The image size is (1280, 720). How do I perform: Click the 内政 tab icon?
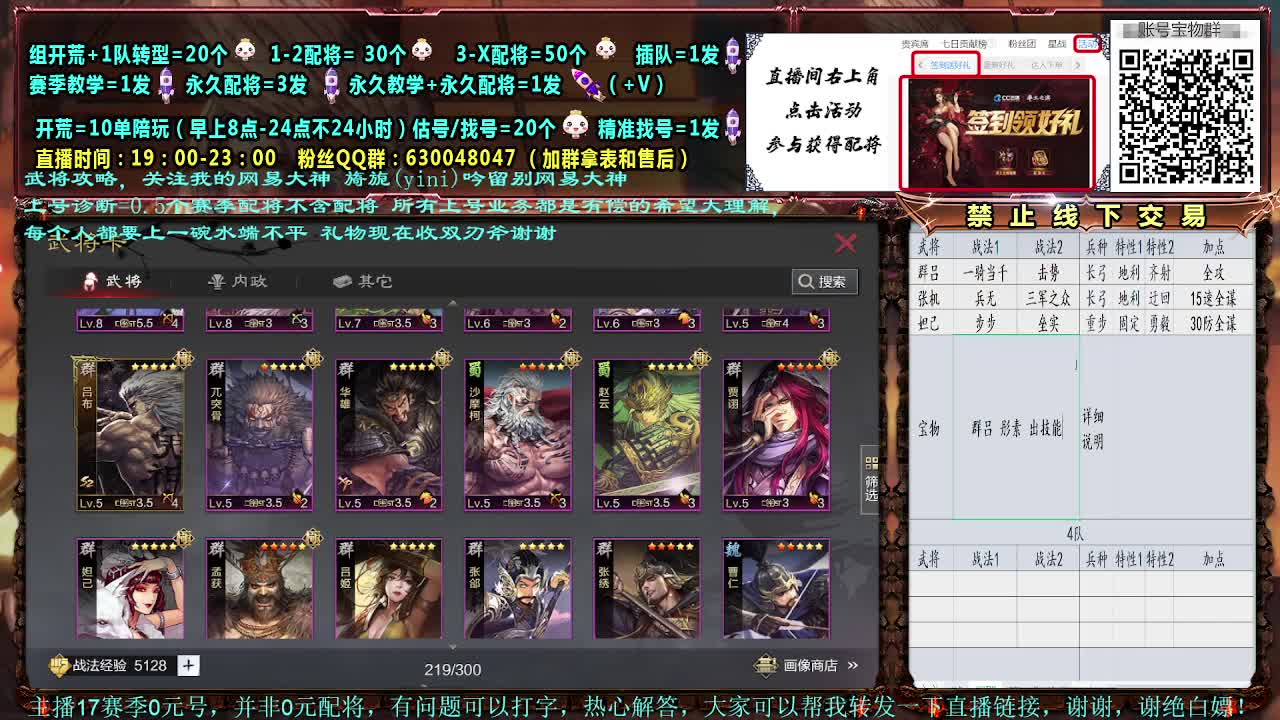216,281
